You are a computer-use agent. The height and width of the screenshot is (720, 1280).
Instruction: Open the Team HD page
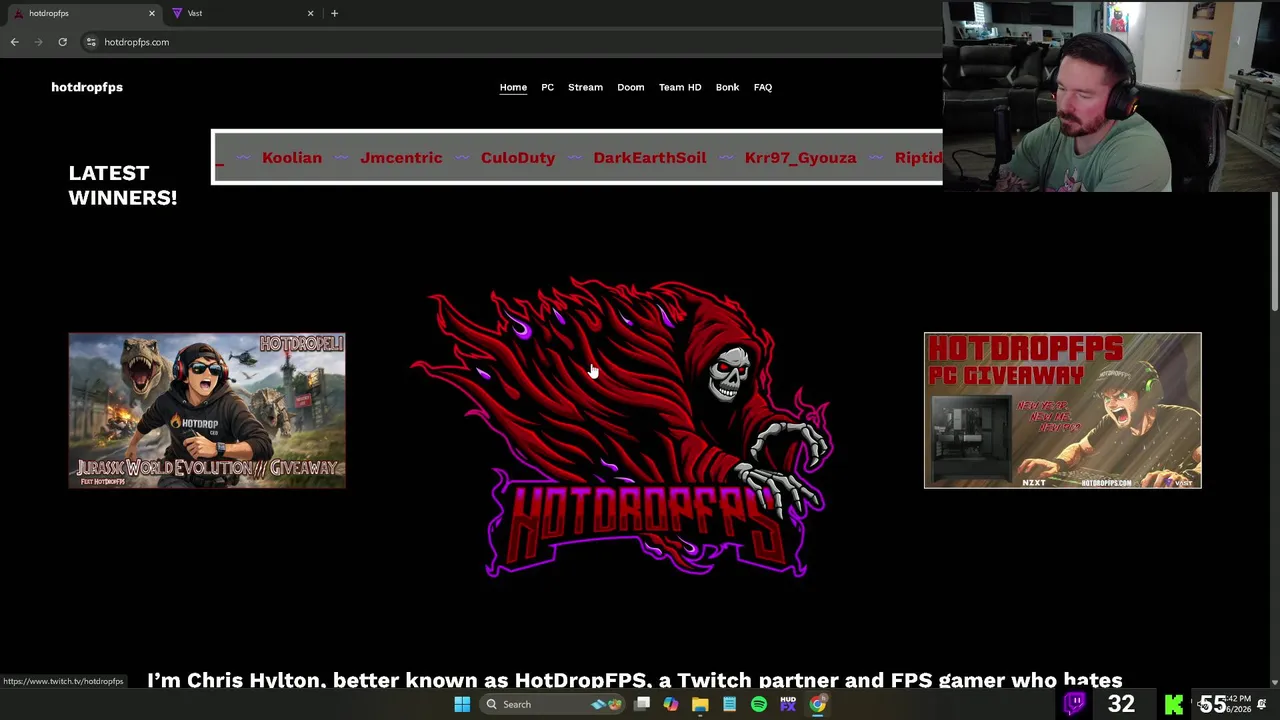tap(680, 87)
